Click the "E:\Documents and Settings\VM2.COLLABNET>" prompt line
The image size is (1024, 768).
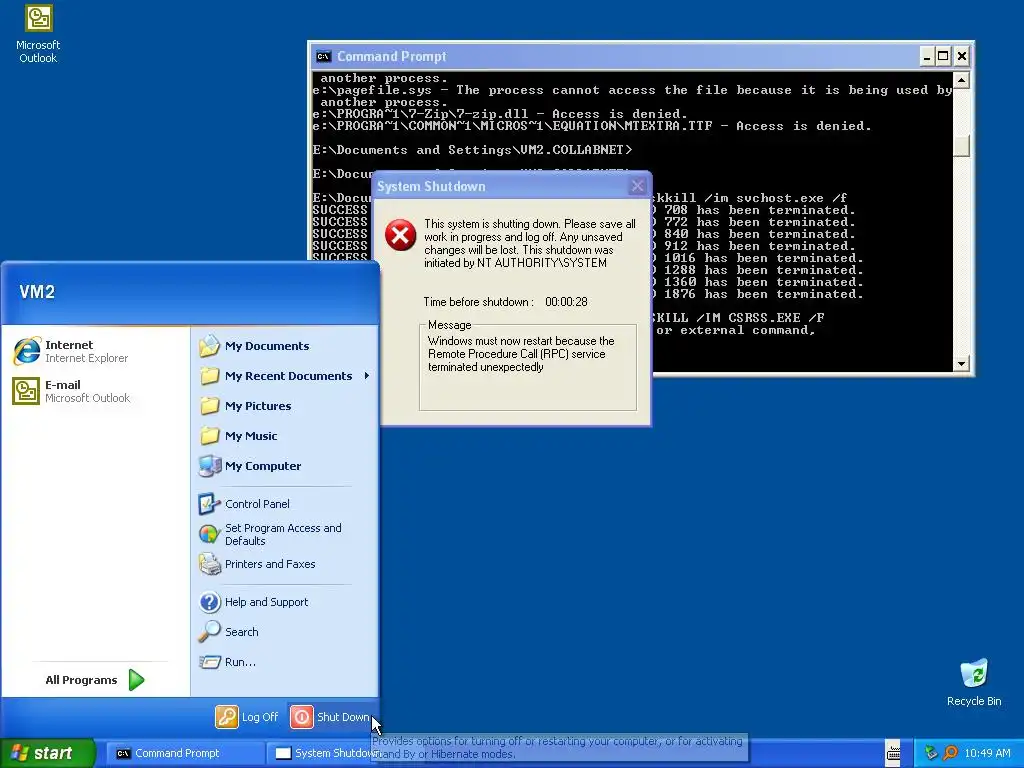pos(472,150)
